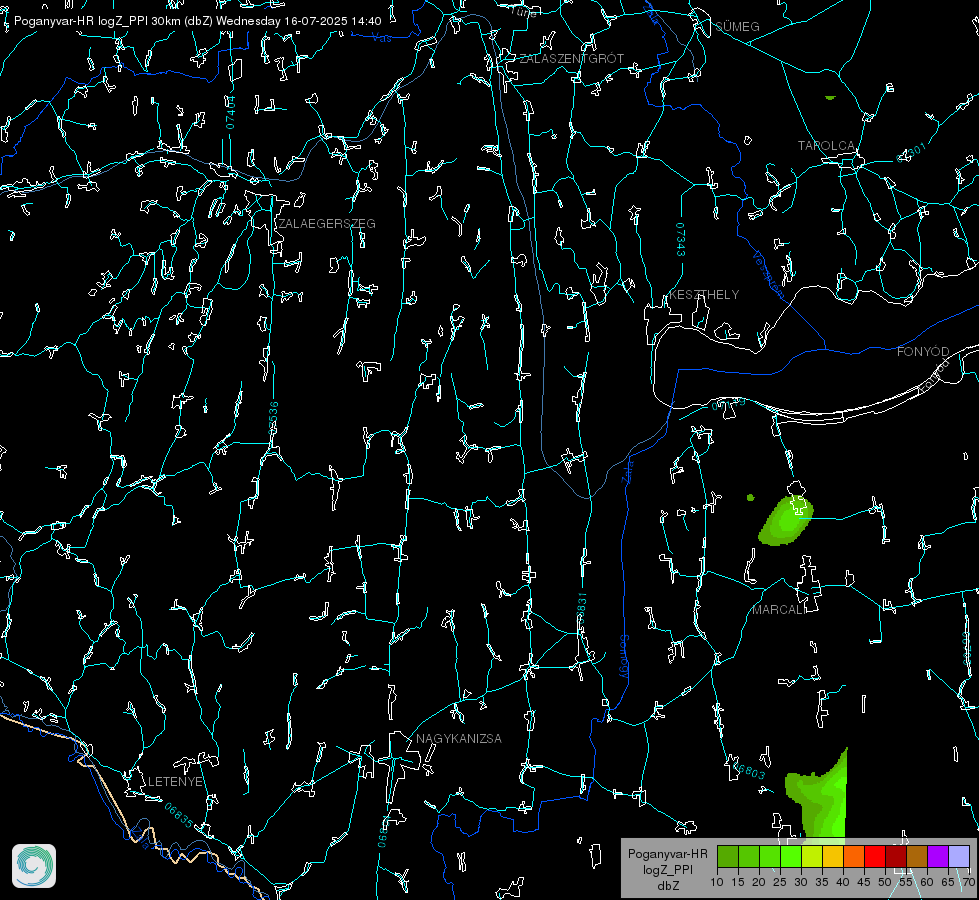This screenshot has width=979, height=900.
Task: Select the KESZTHELY city label
Action: tap(704, 294)
